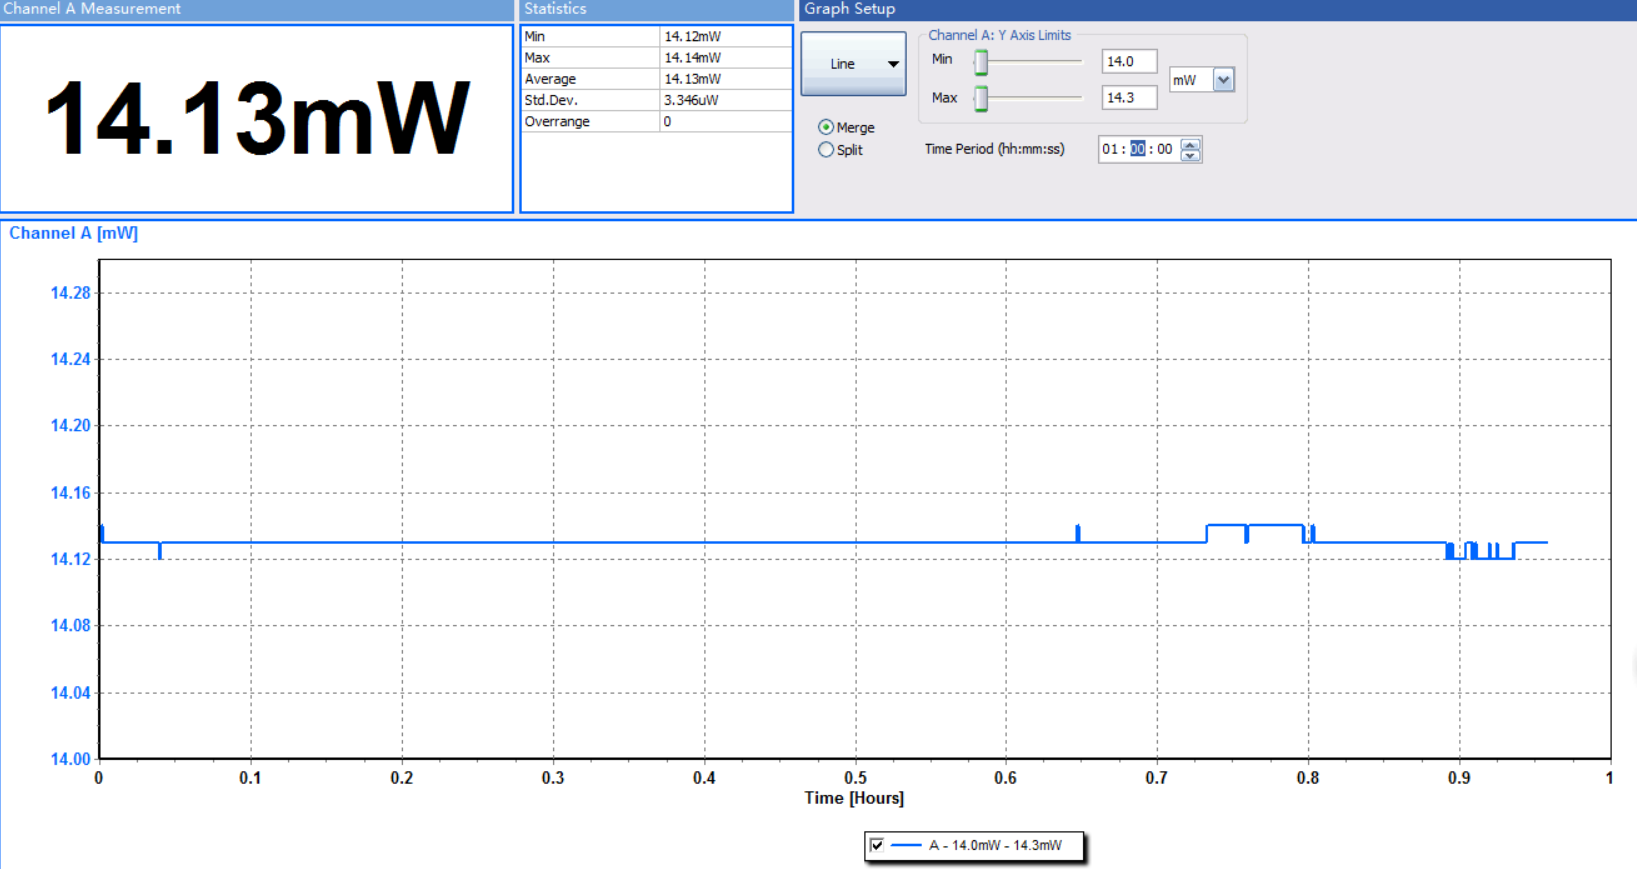Click the Y axis Max slider handle
Screen dimensions: 1637x869
(x=982, y=98)
